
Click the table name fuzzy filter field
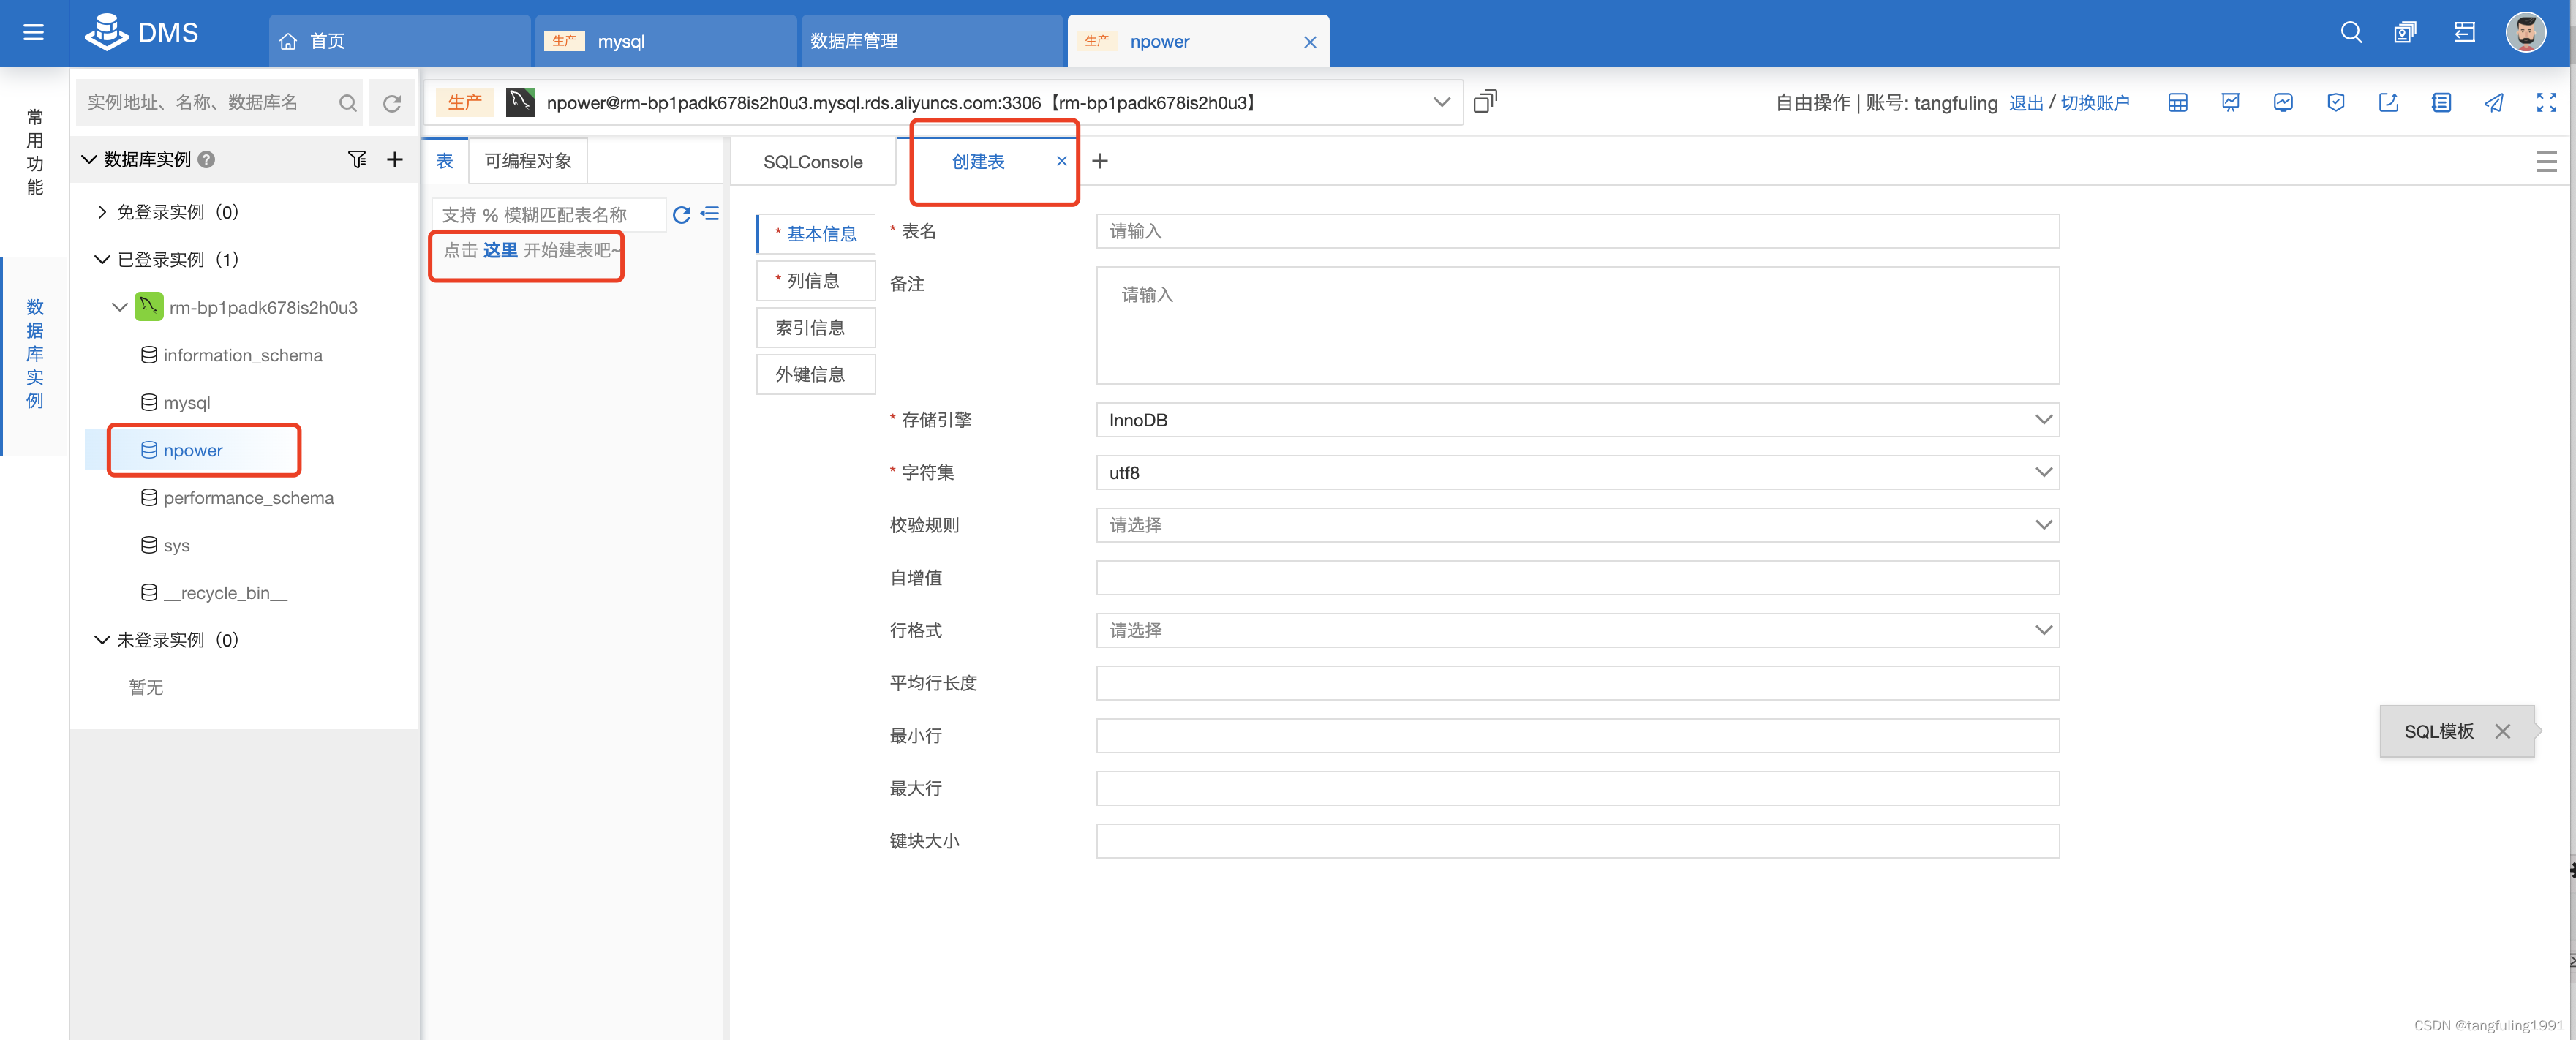[x=548, y=215]
